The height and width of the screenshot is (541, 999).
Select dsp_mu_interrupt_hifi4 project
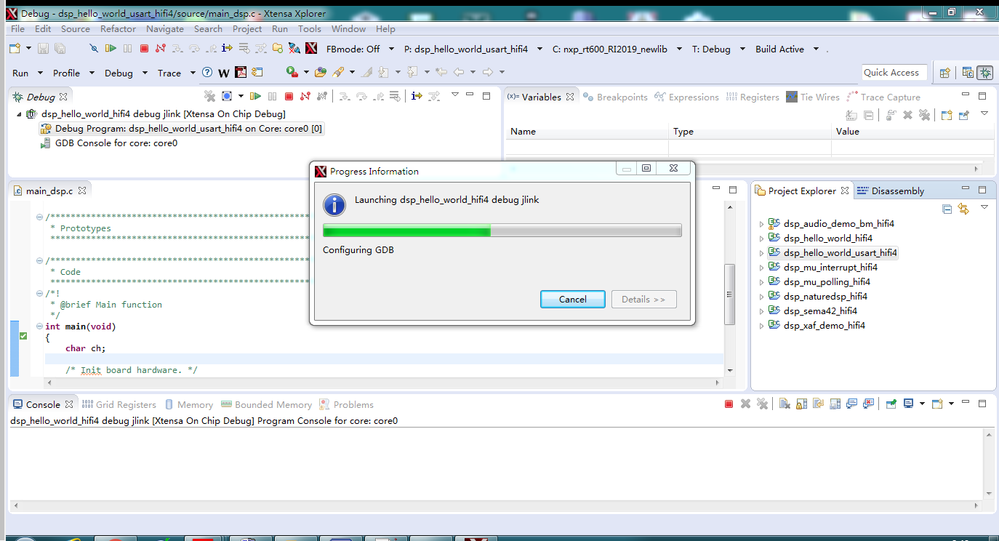(823, 268)
